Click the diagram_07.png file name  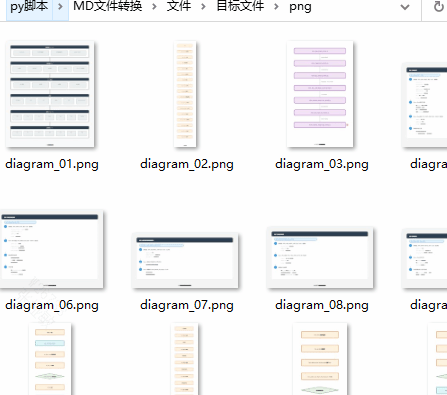(x=187, y=305)
